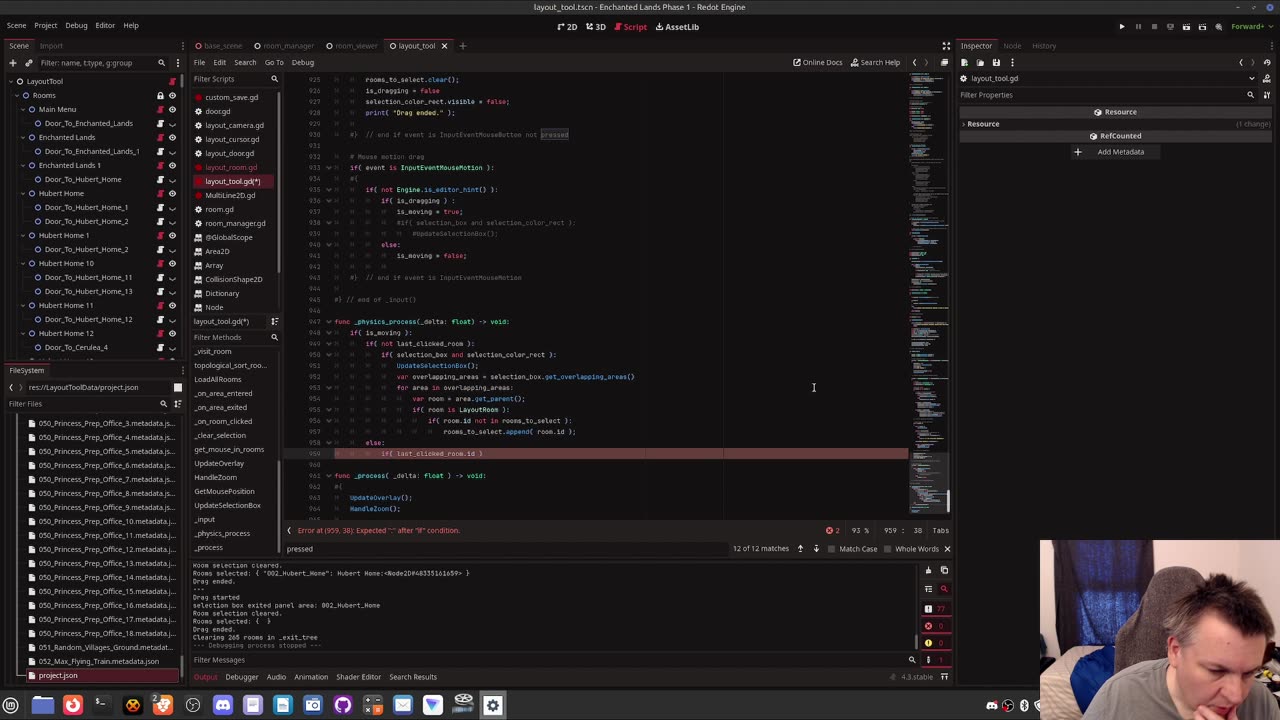Toggle visibility of Enchanted Lands node
1280x720 pixels.
pos(172,137)
